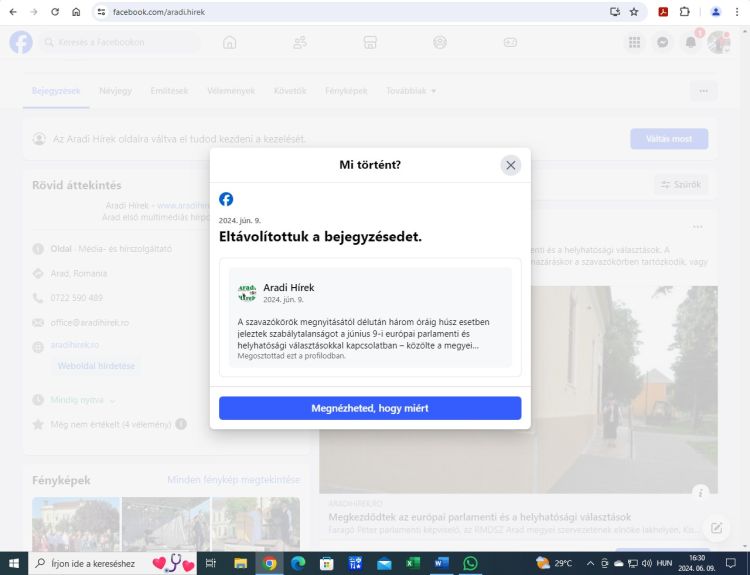Click the Aradi Hírek name in the removed post

[288, 288]
